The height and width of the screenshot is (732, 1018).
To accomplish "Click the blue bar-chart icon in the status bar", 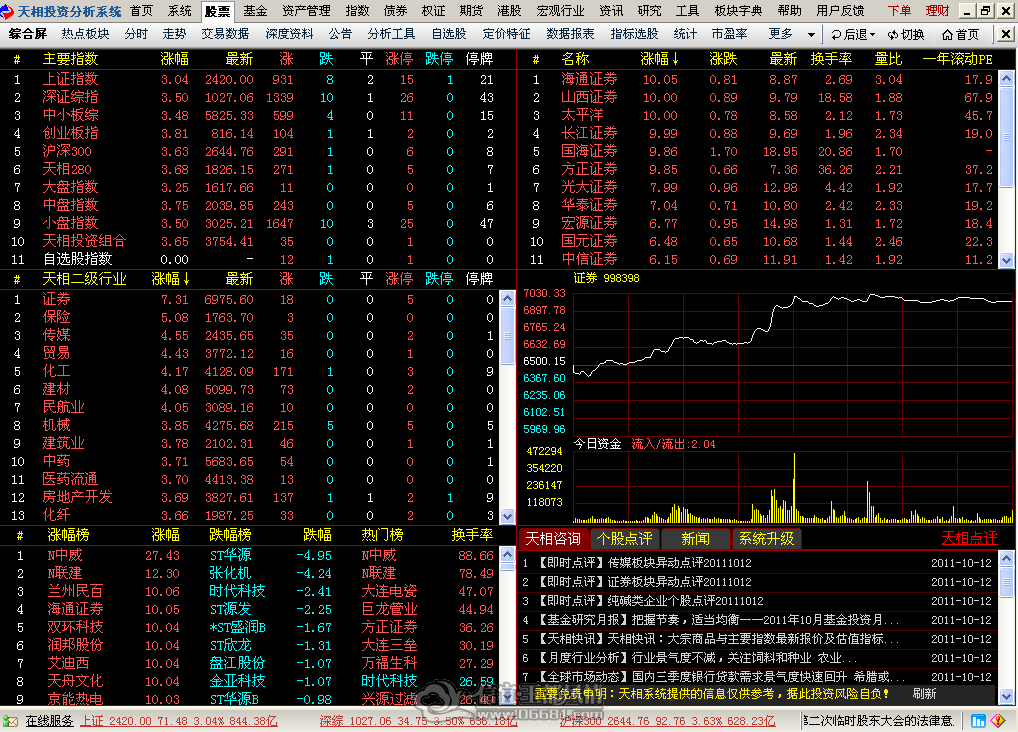I will (978, 721).
